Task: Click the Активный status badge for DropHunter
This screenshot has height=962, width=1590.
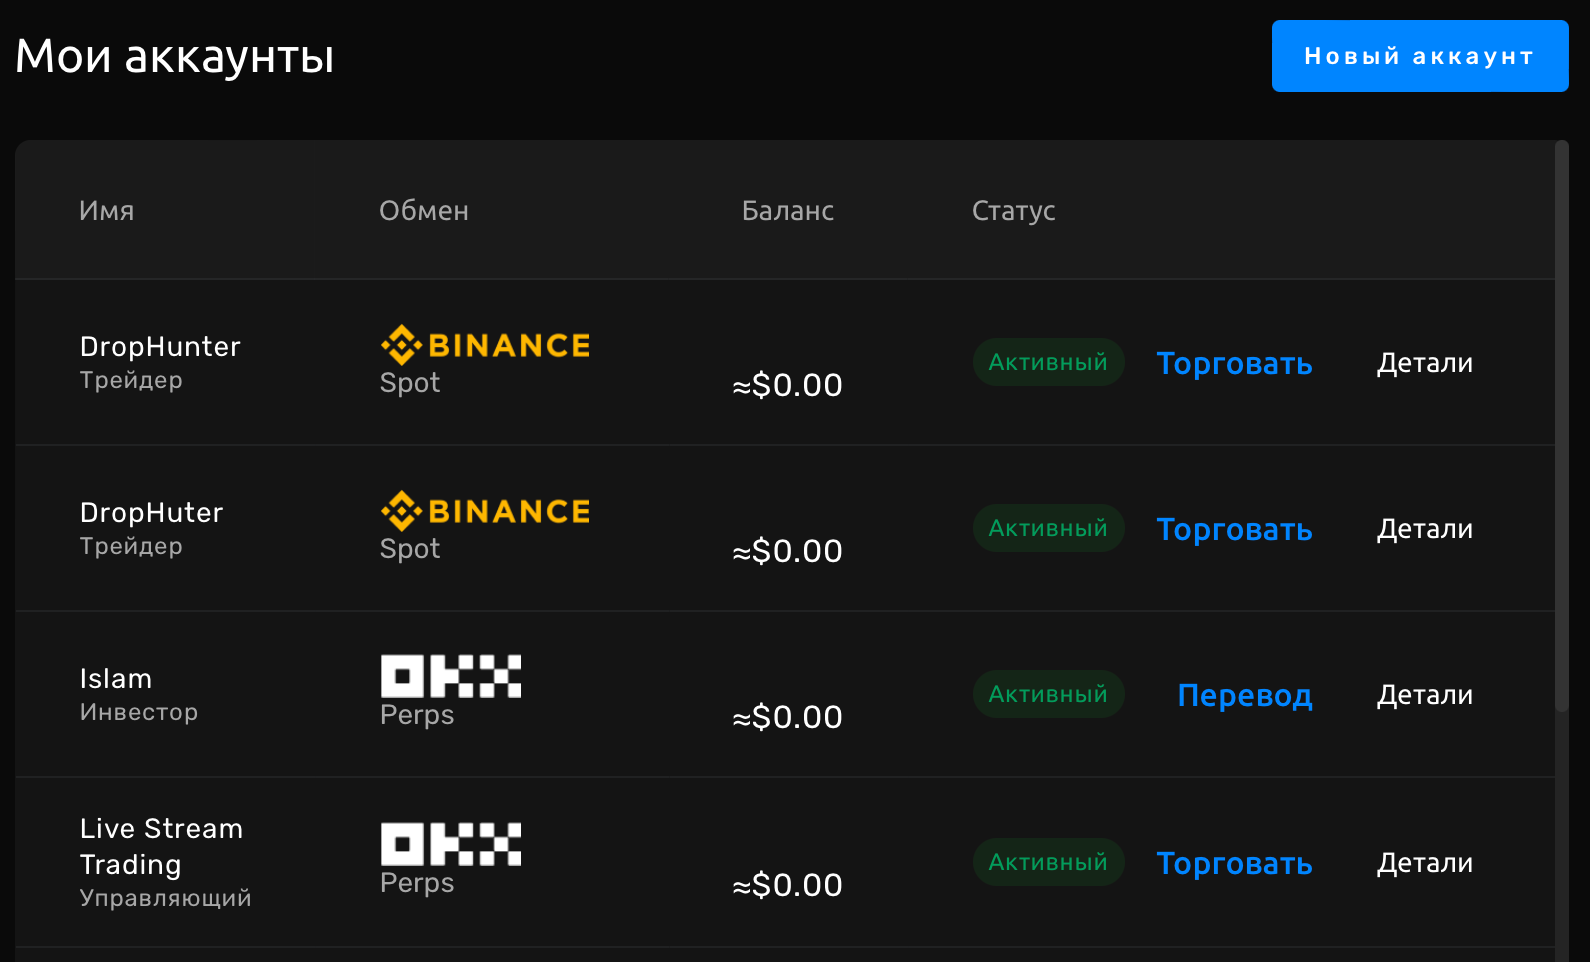Action: (x=1048, y=362)
